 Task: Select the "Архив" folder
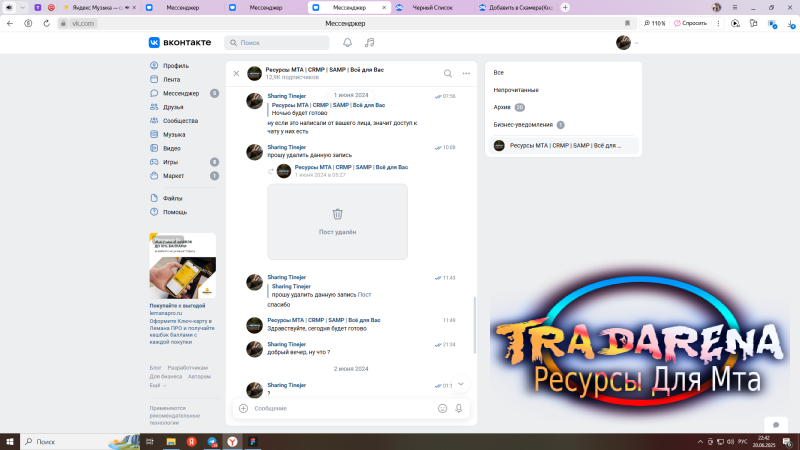pyautogui.click(x=504, y=107)
